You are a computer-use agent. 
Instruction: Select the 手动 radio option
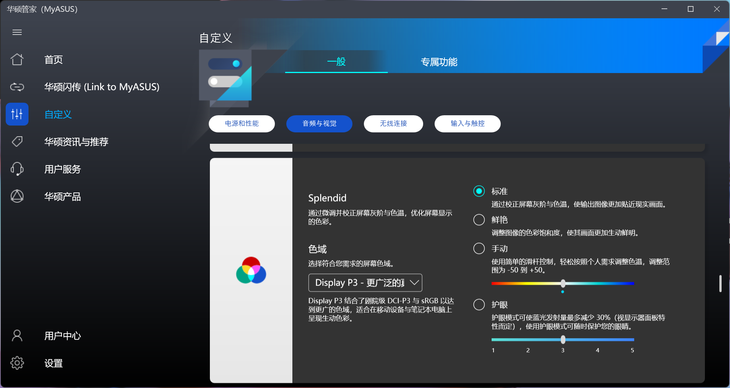pos(479,249)
